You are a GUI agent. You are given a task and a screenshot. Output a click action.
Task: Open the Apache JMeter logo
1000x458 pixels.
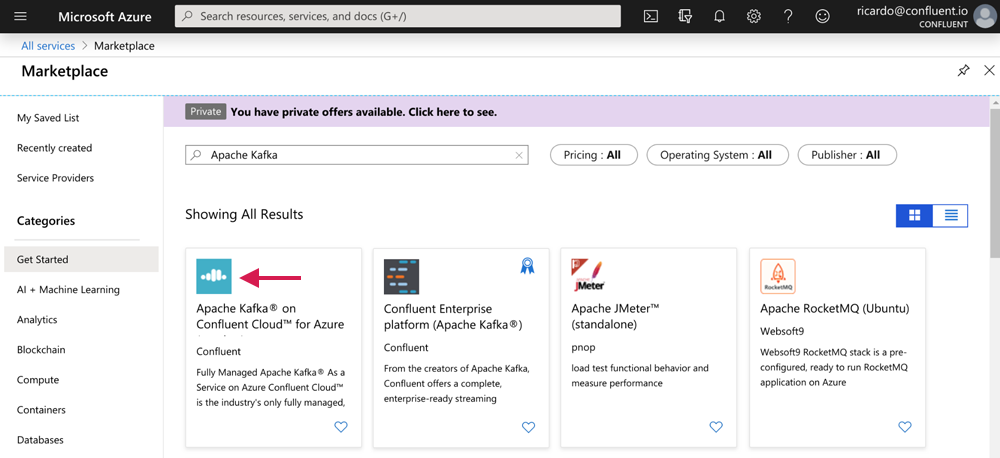[589, 276]
